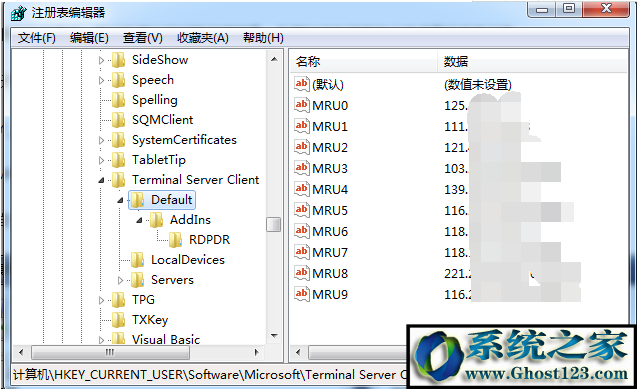Click tree pane scroll left arrow
Image resolution: width=637 pixels, height=389 pixels.
pyautogui.click(x=21, y=352)
